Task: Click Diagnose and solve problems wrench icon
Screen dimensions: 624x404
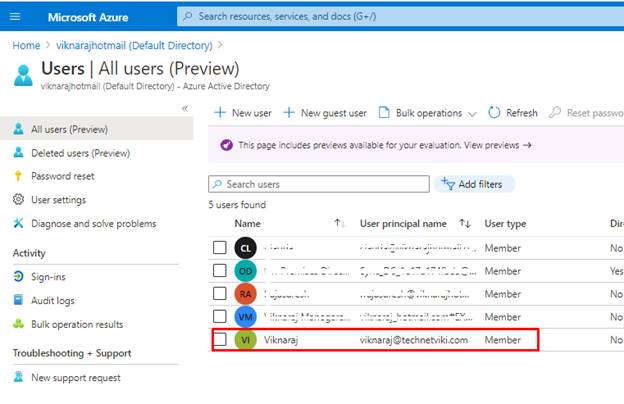Action: [19, 224]
